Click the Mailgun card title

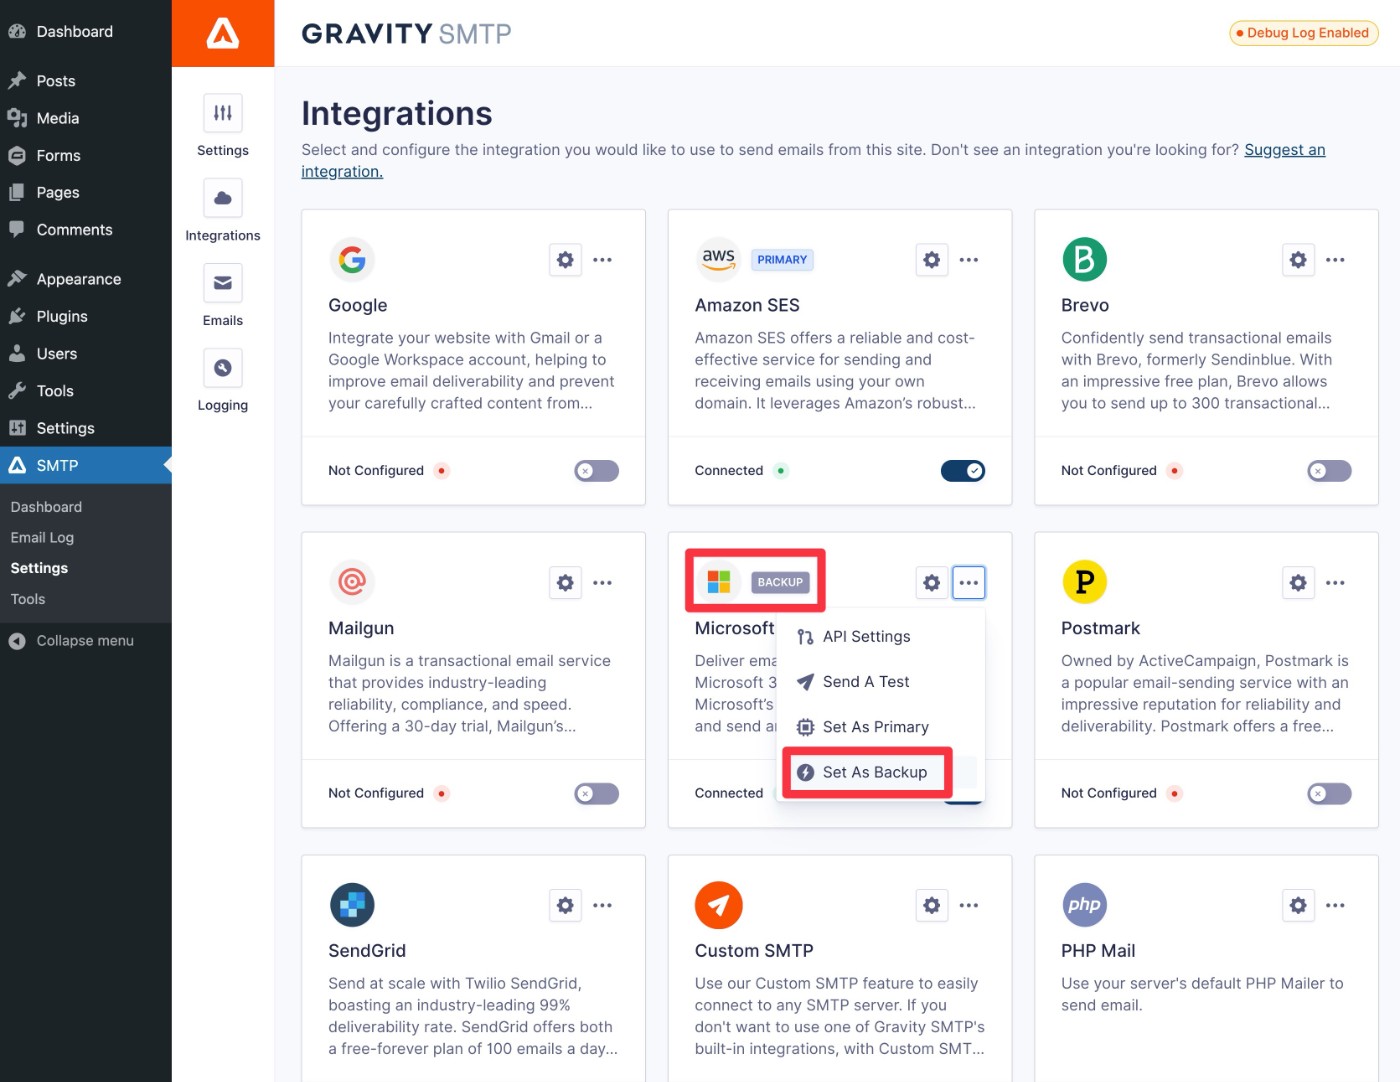pos(361,628)
